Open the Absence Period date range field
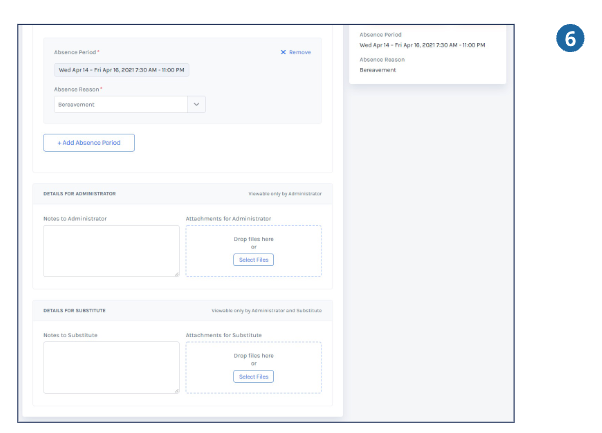The height and width of the screenshot is (433, 602). coord(121,70)
